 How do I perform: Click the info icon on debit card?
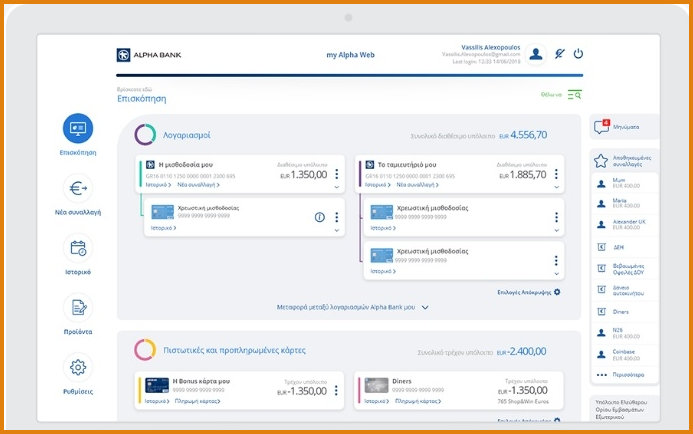click(x=320, y=217)
